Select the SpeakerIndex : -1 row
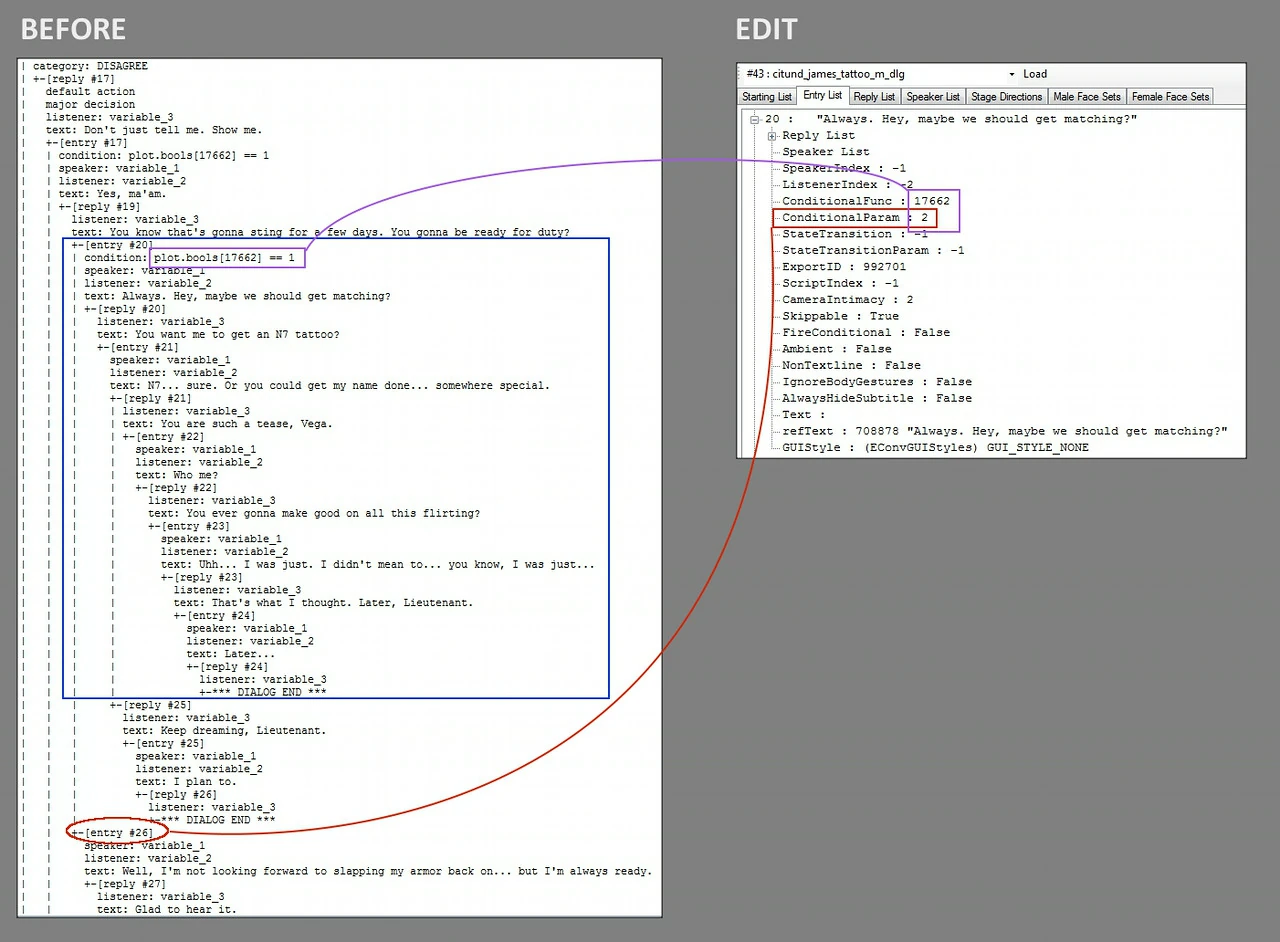The height and width of the screenshot is (942, 1280). pos(844,168)
